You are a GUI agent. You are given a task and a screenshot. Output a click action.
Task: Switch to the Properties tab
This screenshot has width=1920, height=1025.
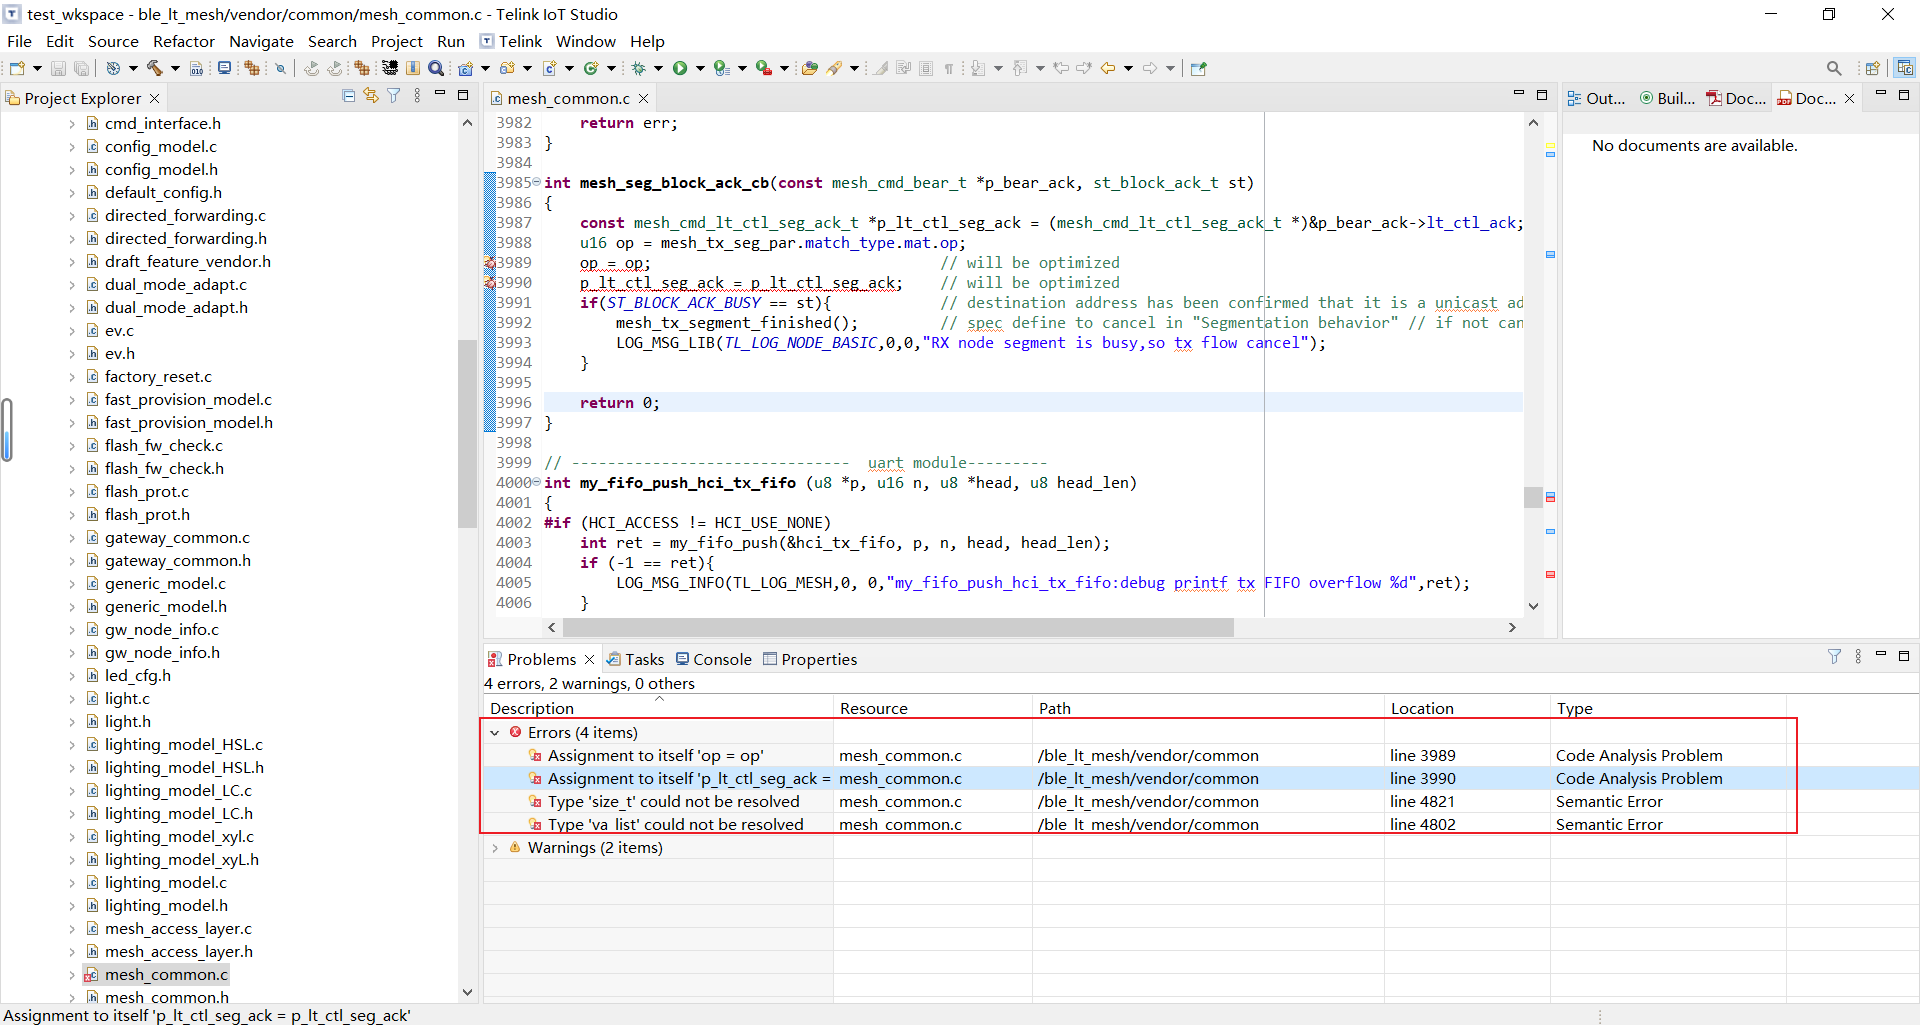click(810, 659)
